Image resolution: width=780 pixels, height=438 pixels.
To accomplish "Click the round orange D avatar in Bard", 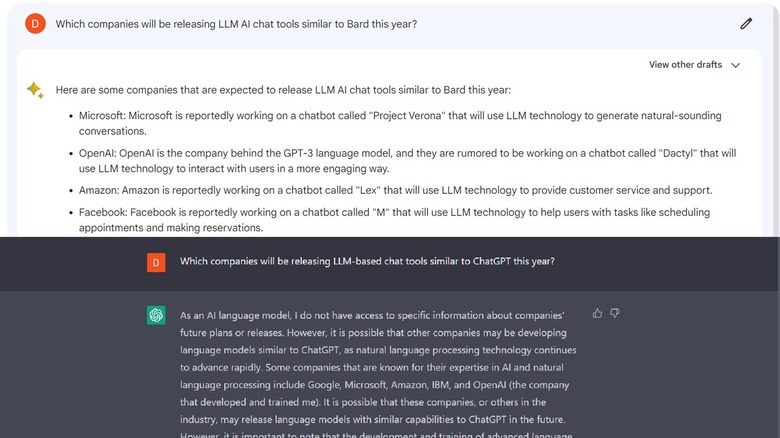I will pos(35,24).
